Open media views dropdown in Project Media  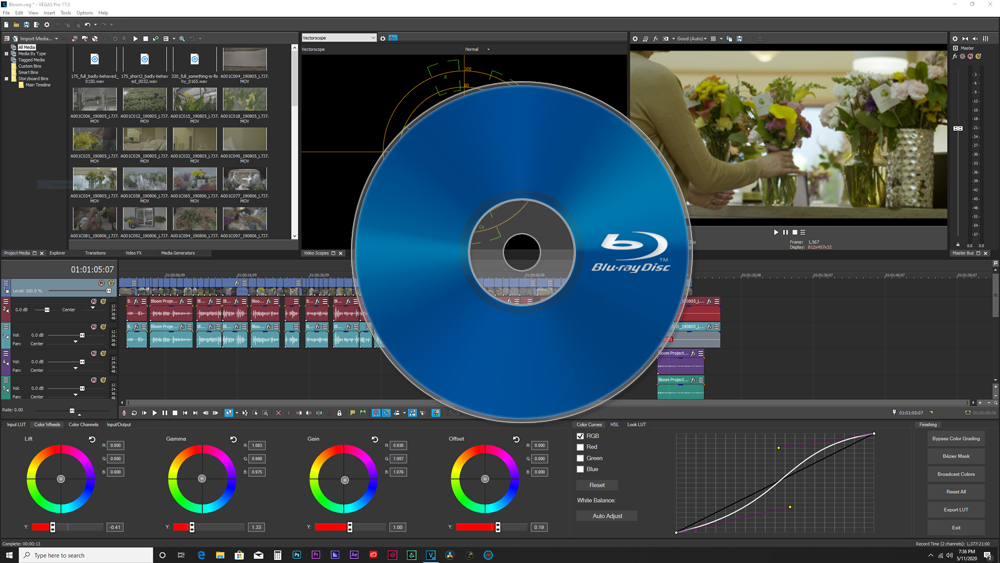click(x=173, y=39)
